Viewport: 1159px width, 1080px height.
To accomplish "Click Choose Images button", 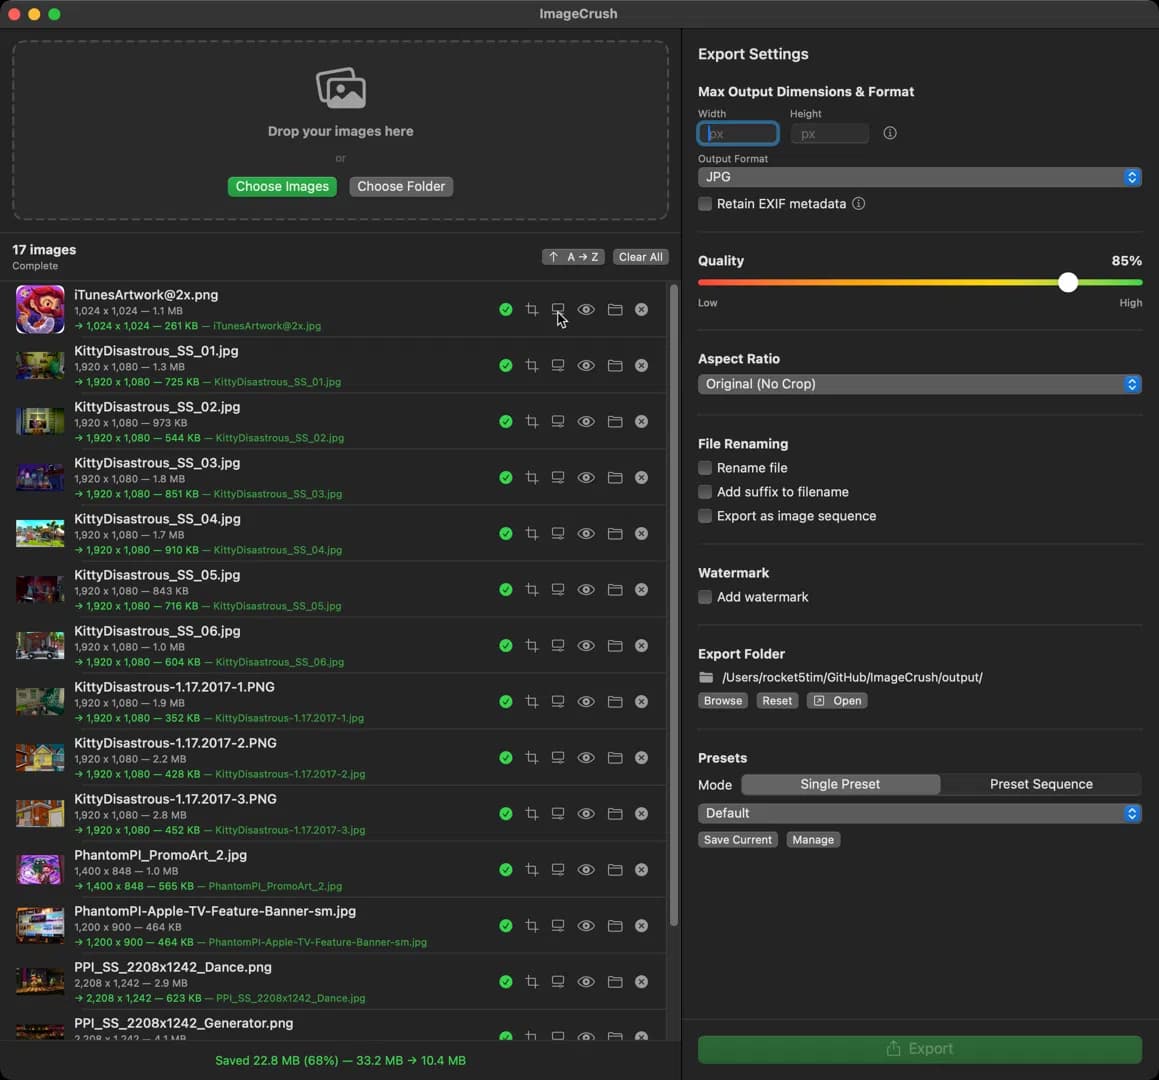I will (x=282, y=186).
